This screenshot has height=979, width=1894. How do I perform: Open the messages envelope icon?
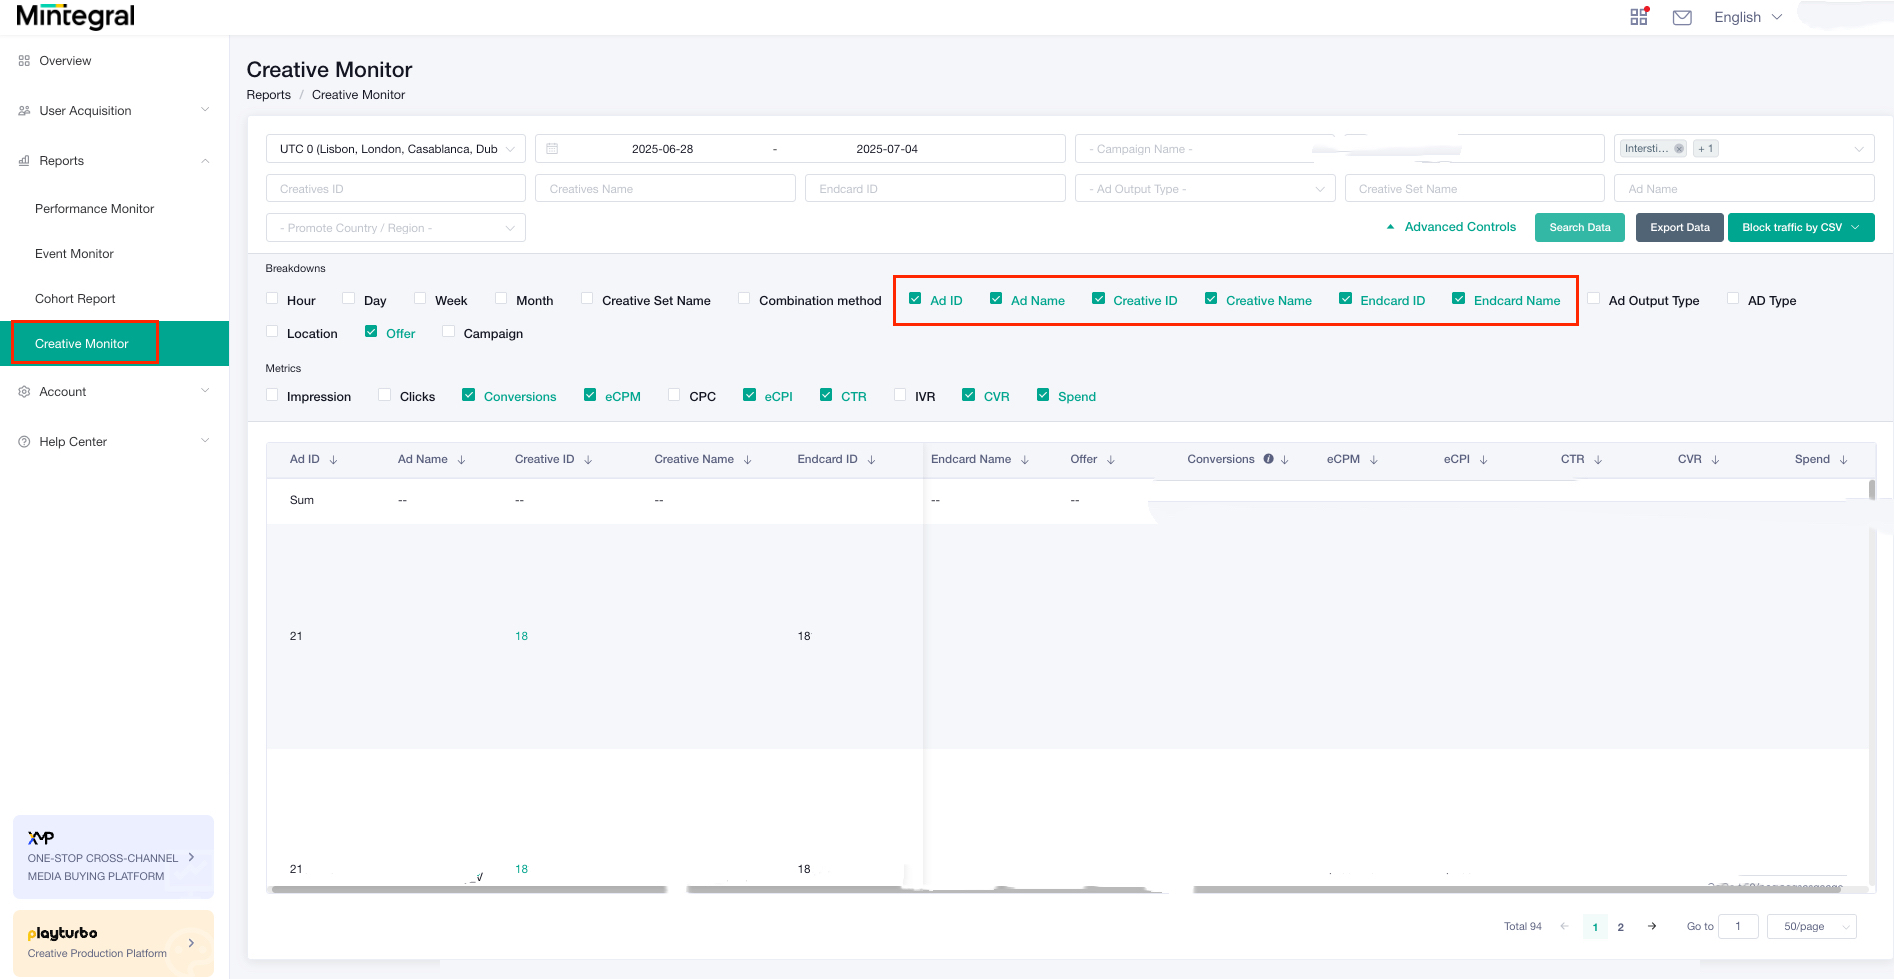[1681, 16]
